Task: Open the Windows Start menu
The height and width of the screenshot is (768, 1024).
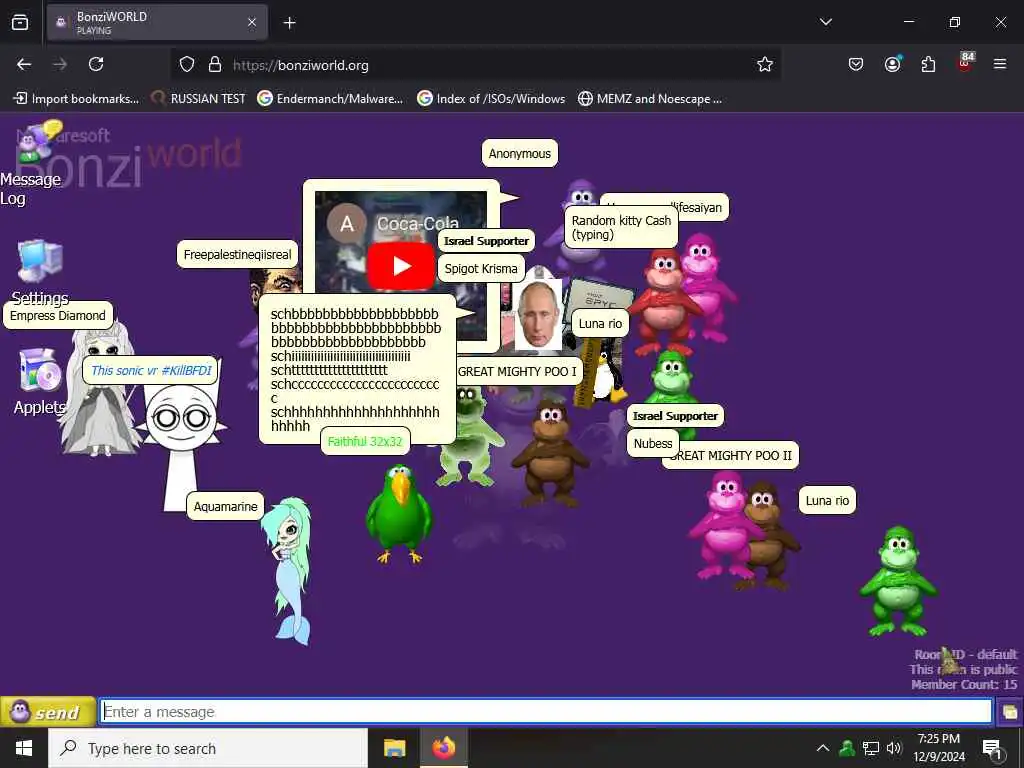Action: 24,748
